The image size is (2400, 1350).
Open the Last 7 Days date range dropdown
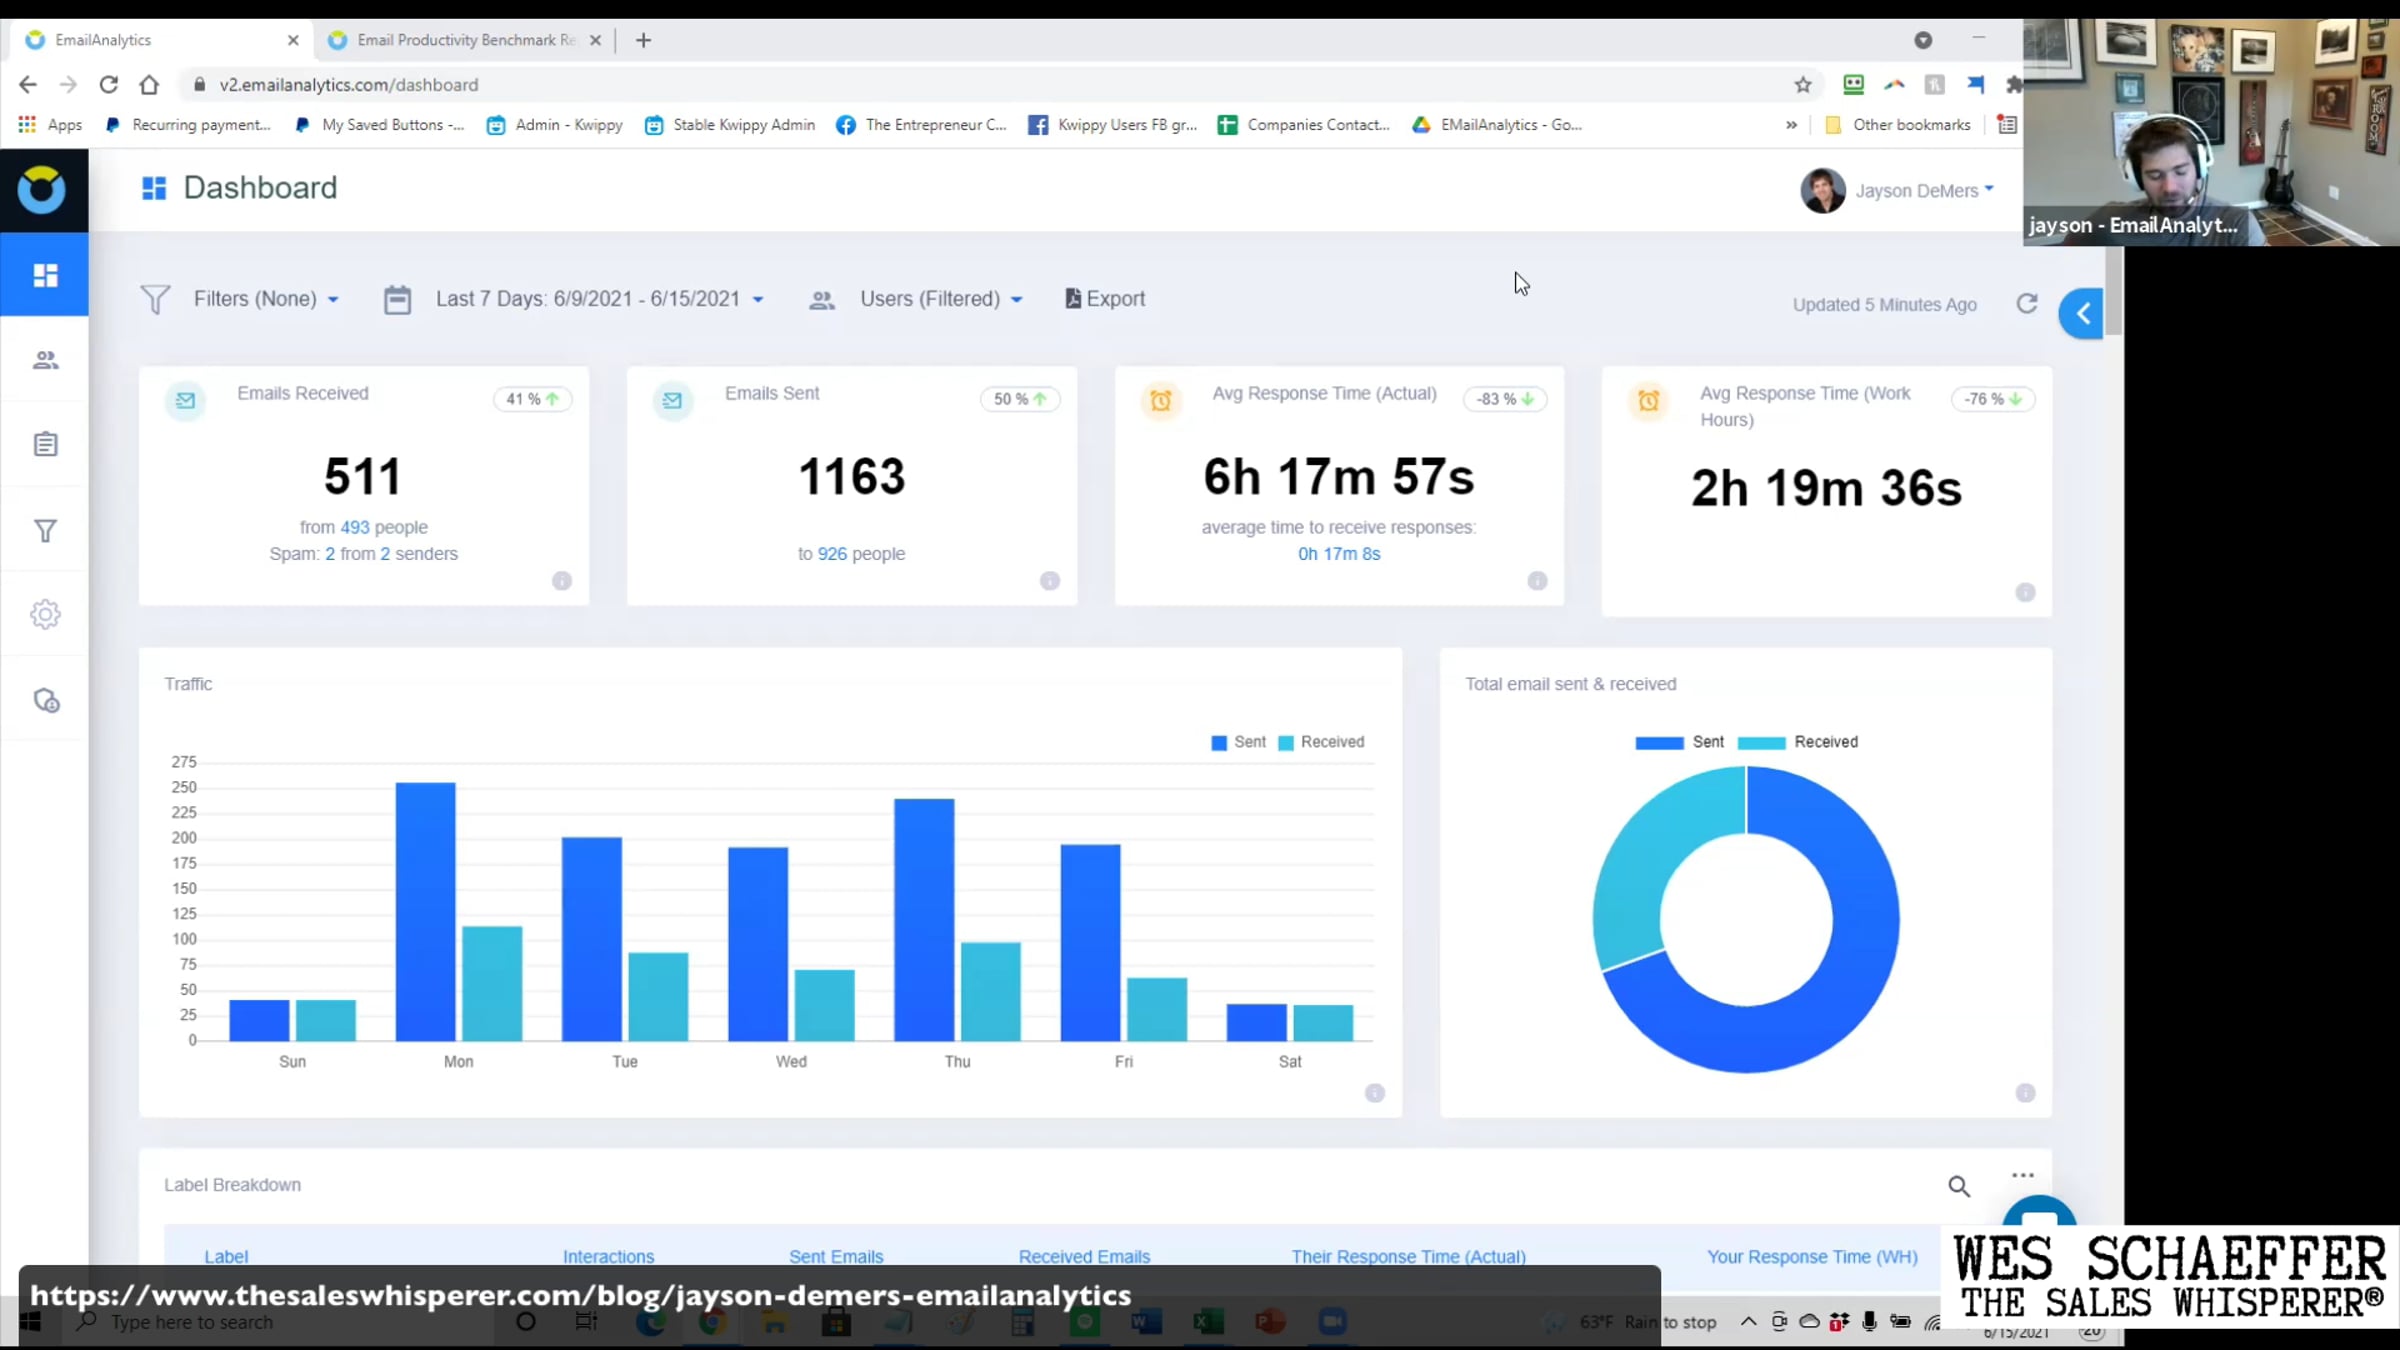(598, 299)
